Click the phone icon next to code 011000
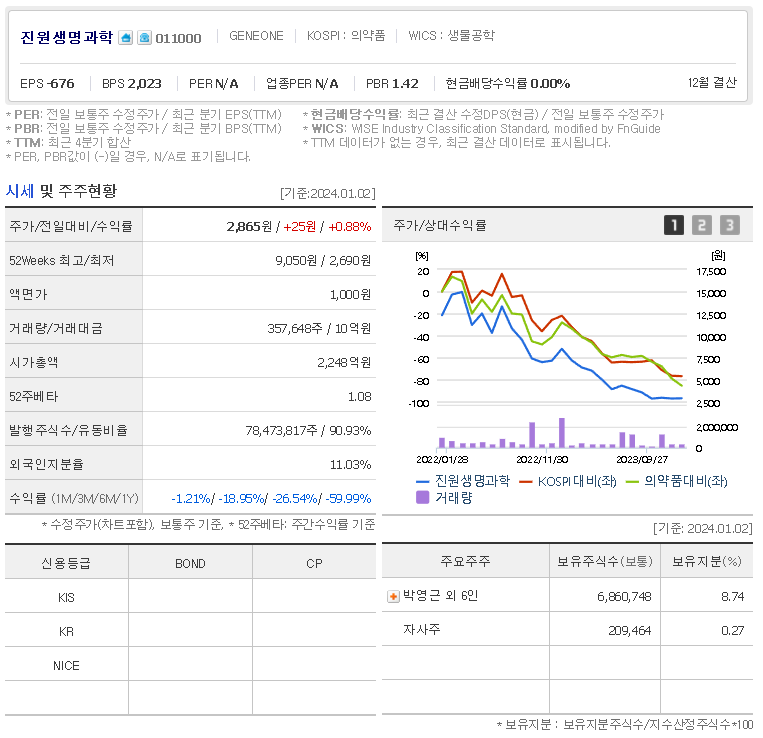The width and height of the screenshot is (763, 738). [145, 37]
